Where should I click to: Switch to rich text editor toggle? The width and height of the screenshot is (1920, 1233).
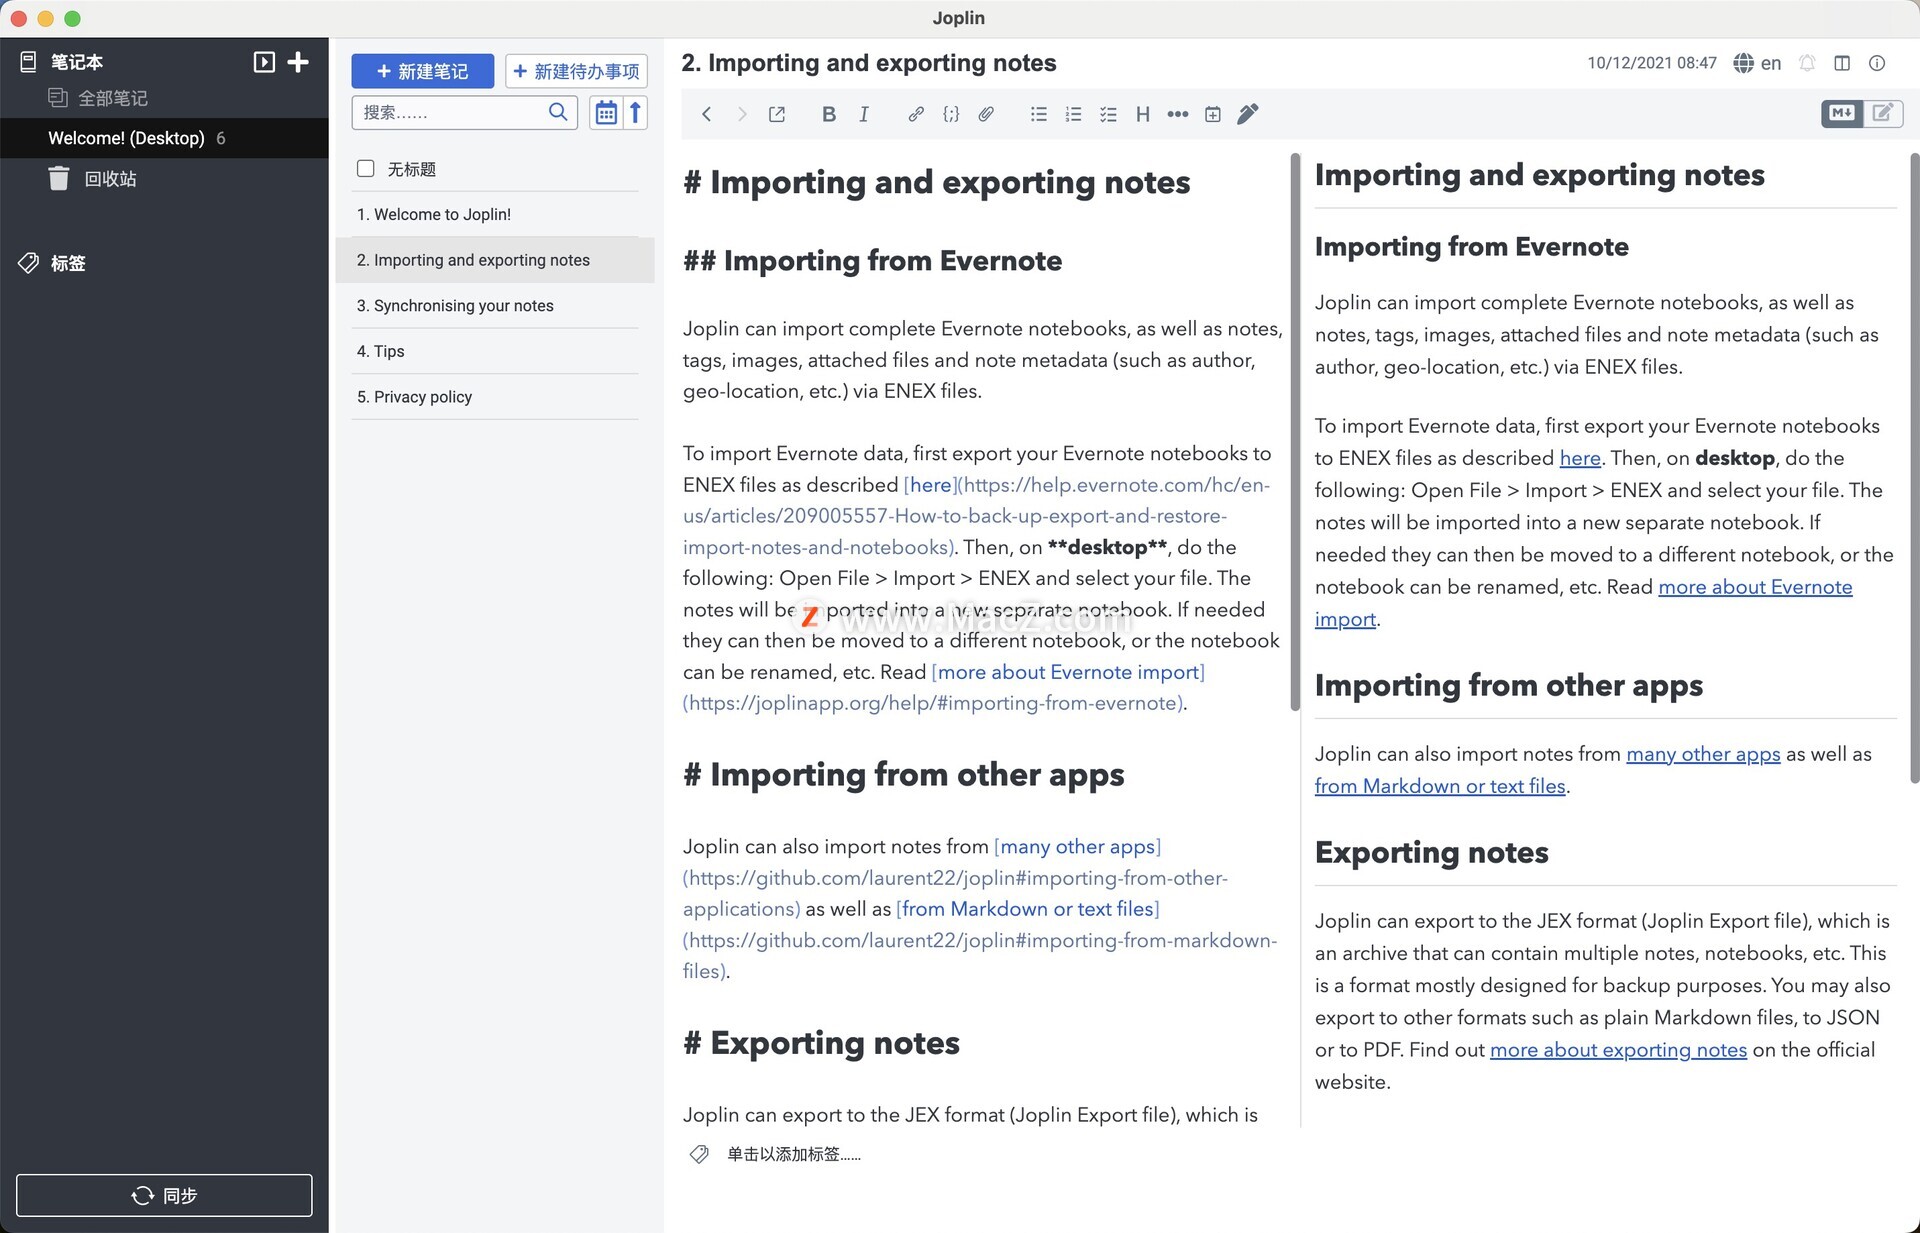point(1883,113)
